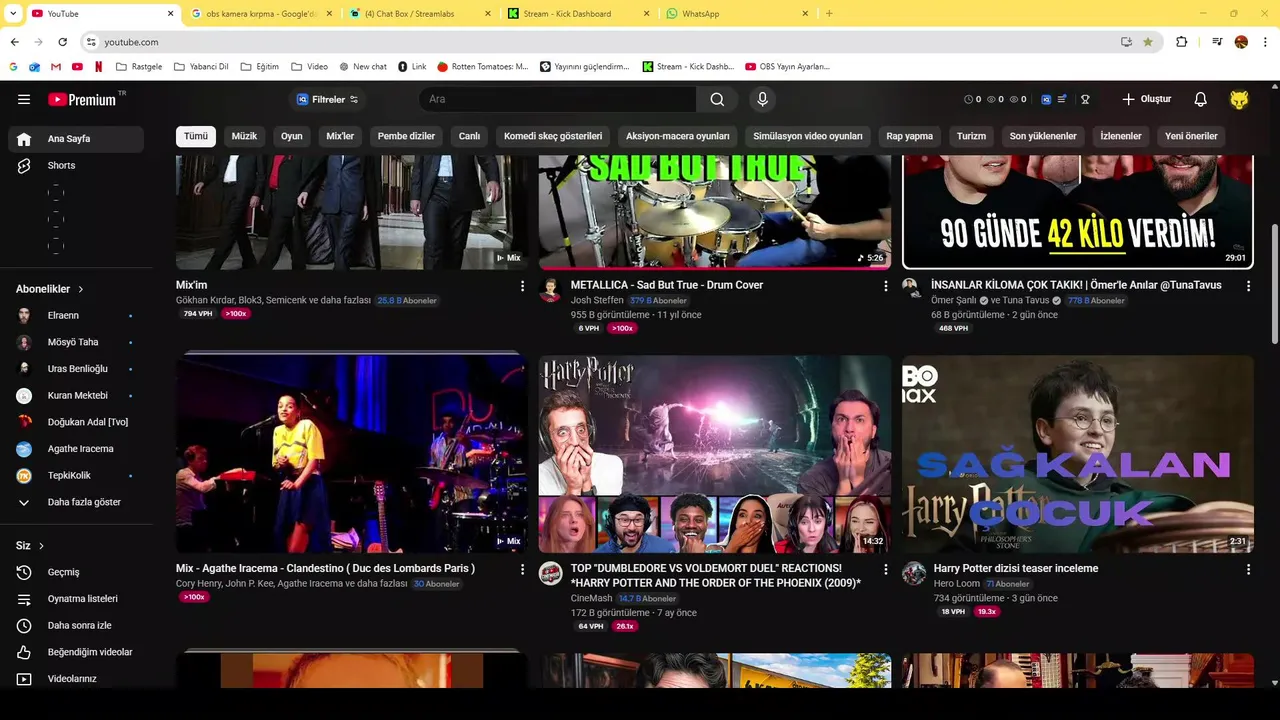This screenshot has height=720, width=1280.
Task: Open Geçmiş history page
Action: (76, 572)
